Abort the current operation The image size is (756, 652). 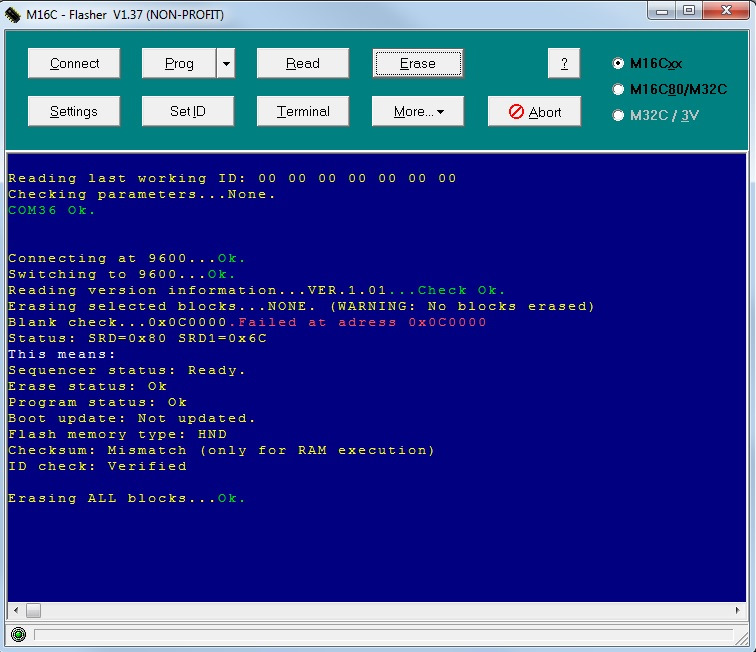[x=534, y=111]
